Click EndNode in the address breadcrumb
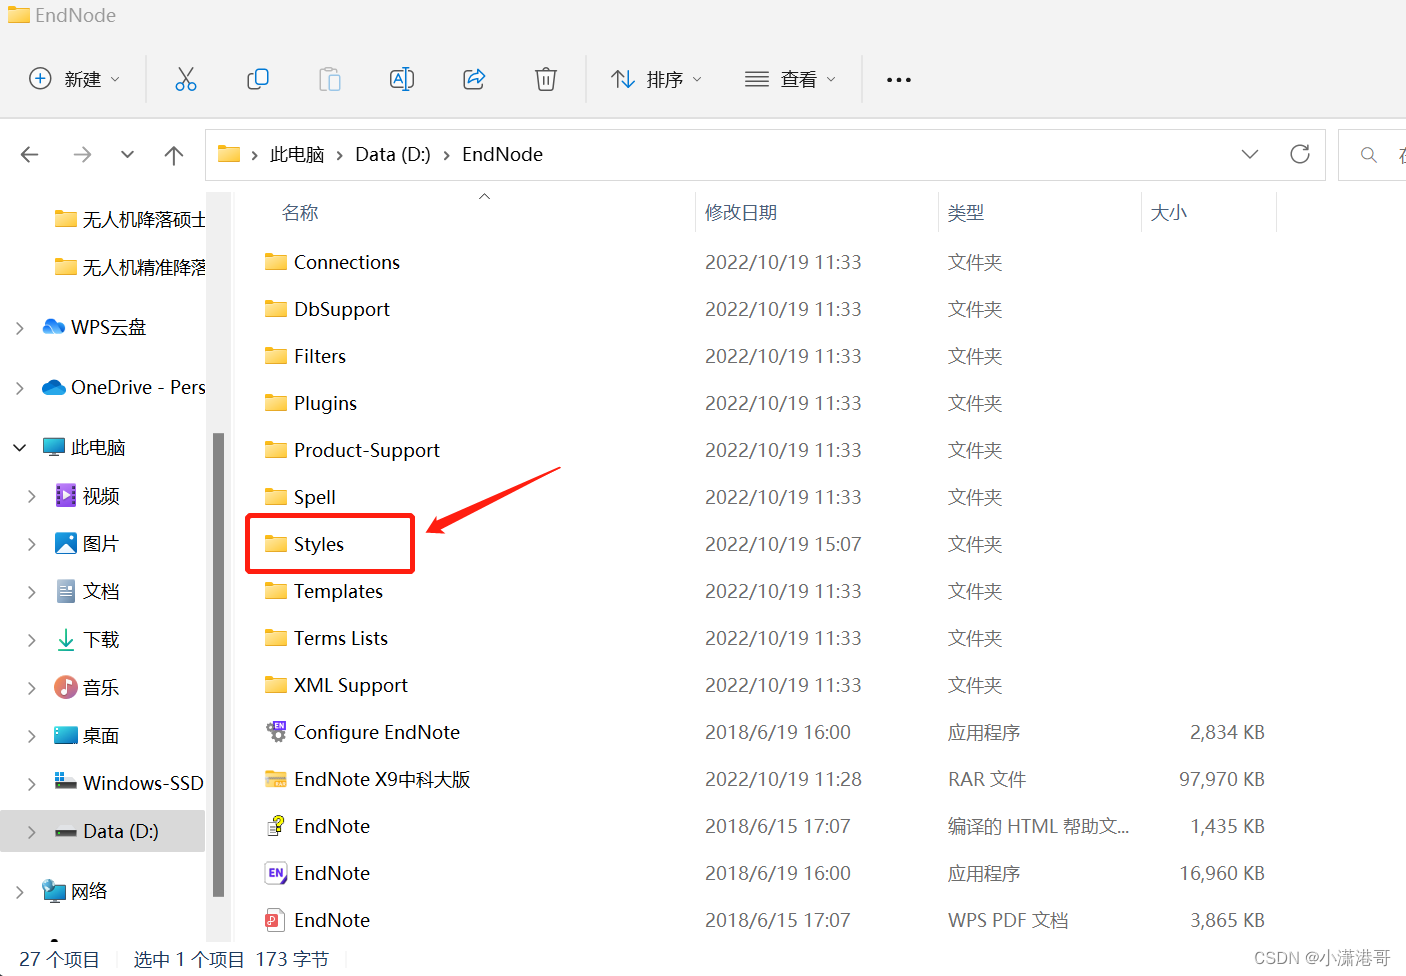1406x976 pixels. tap(502, 154)
